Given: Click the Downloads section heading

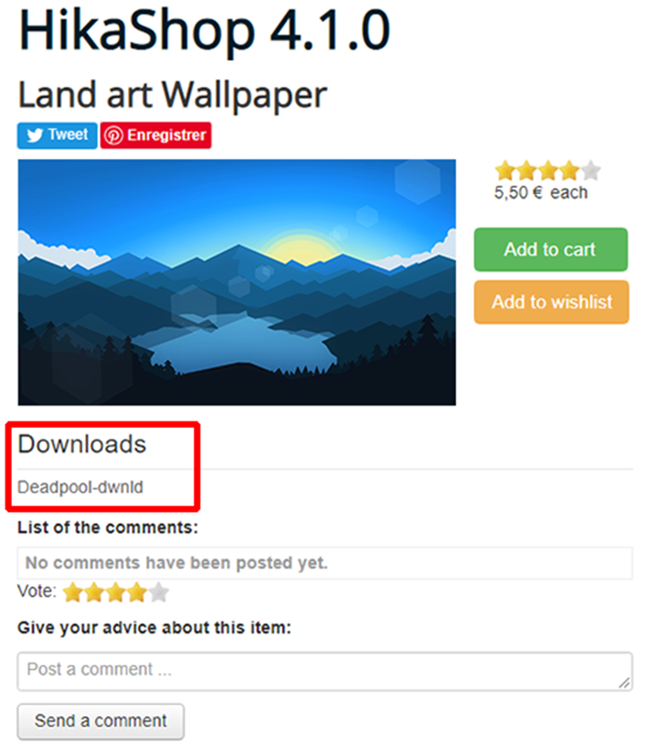Looking at the screenshot, I should pos(82,444).
